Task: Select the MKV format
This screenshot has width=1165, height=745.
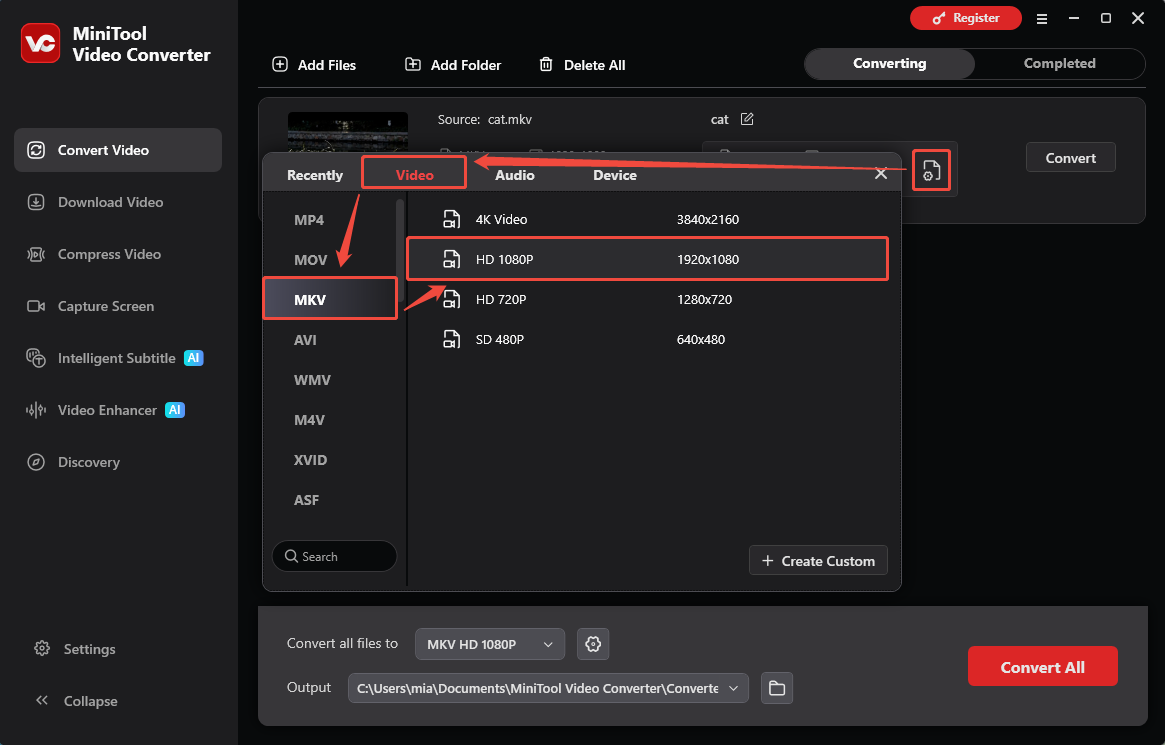Action: point(330,299)
